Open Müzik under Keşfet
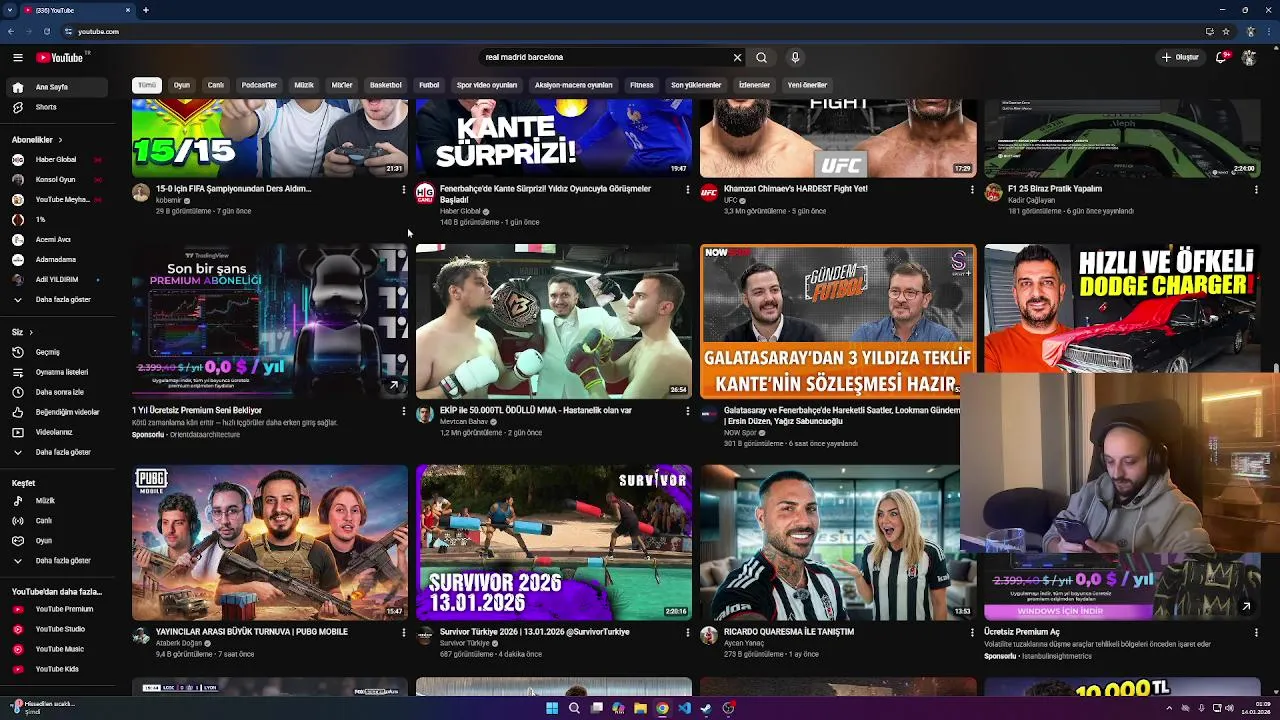 pyautogui.click(x=55, y=500)
